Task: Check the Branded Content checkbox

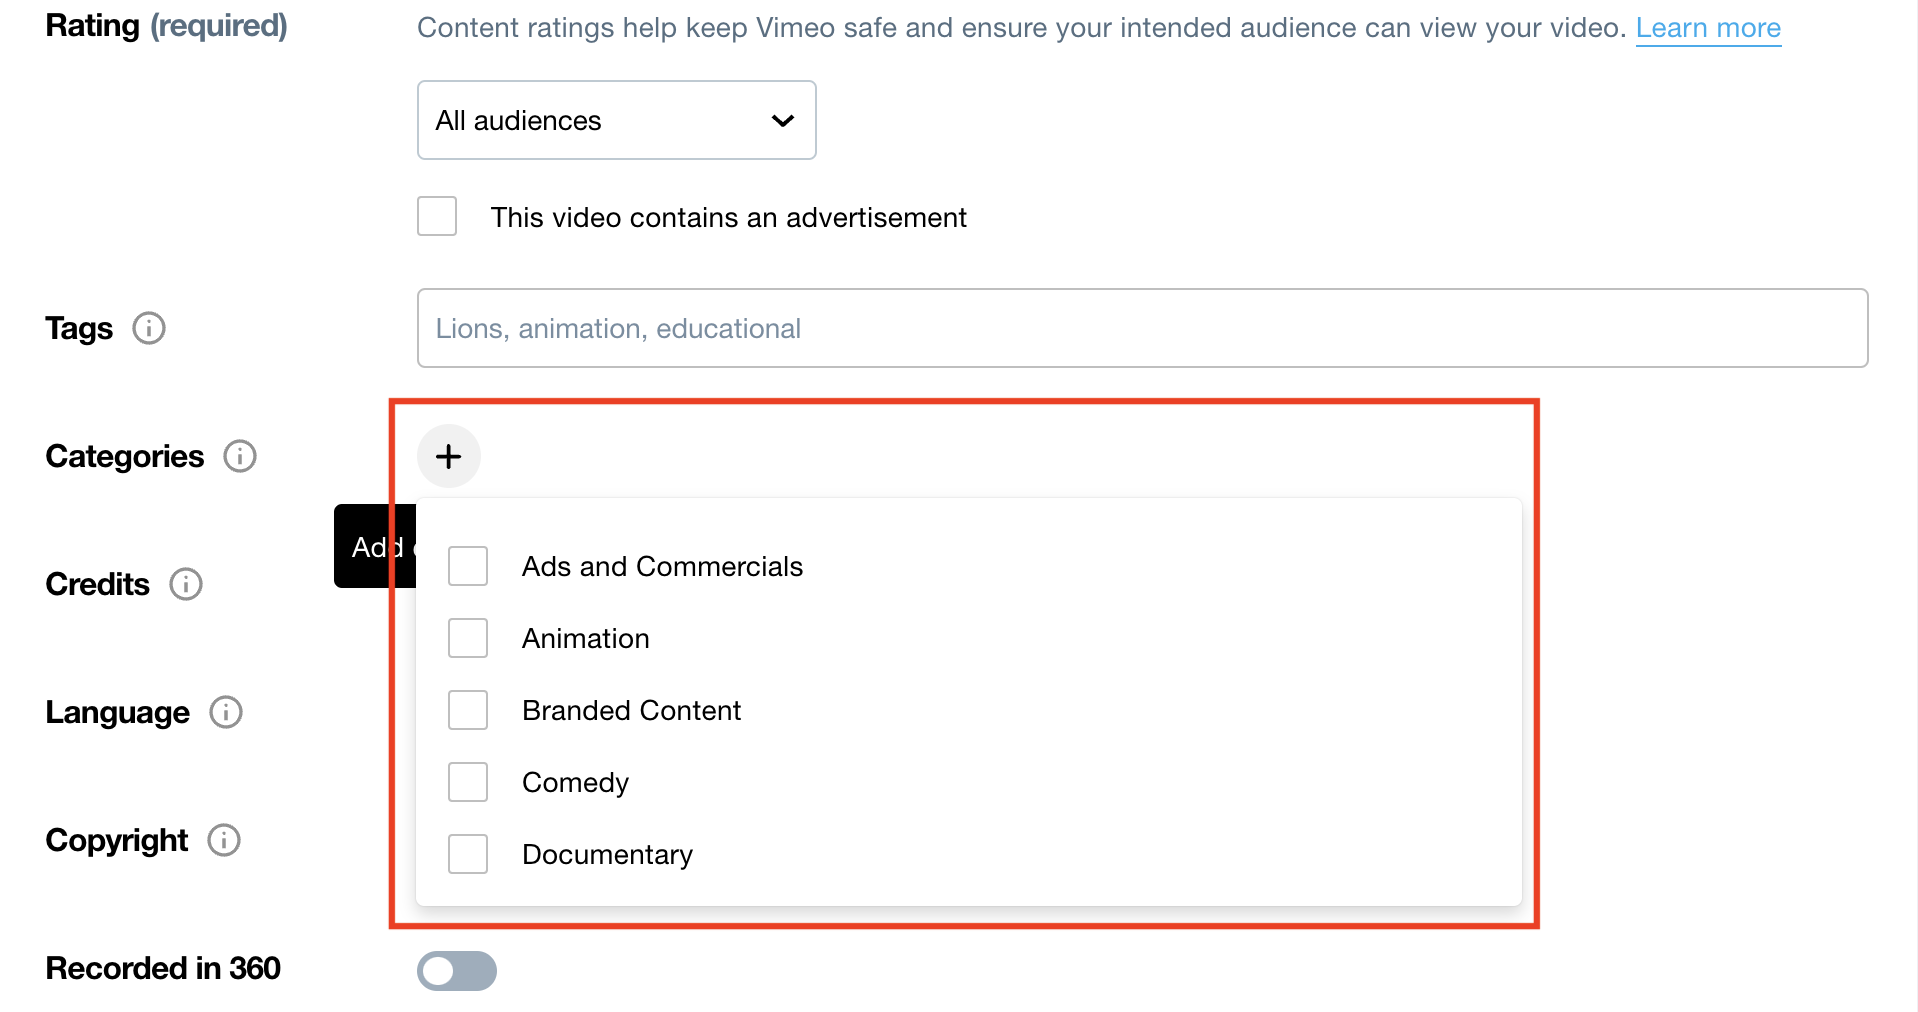Action: click(468, 710)
